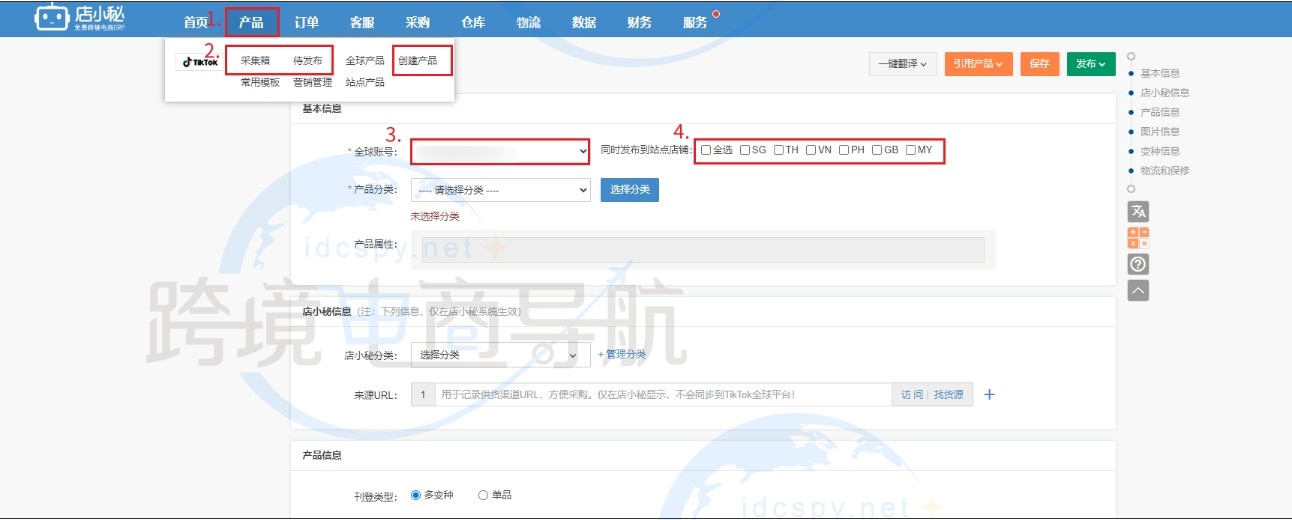The height and width of the screenshot is (520, 1292).
Task: Click the 管理分类 link
Action: (x=622, y=354)
